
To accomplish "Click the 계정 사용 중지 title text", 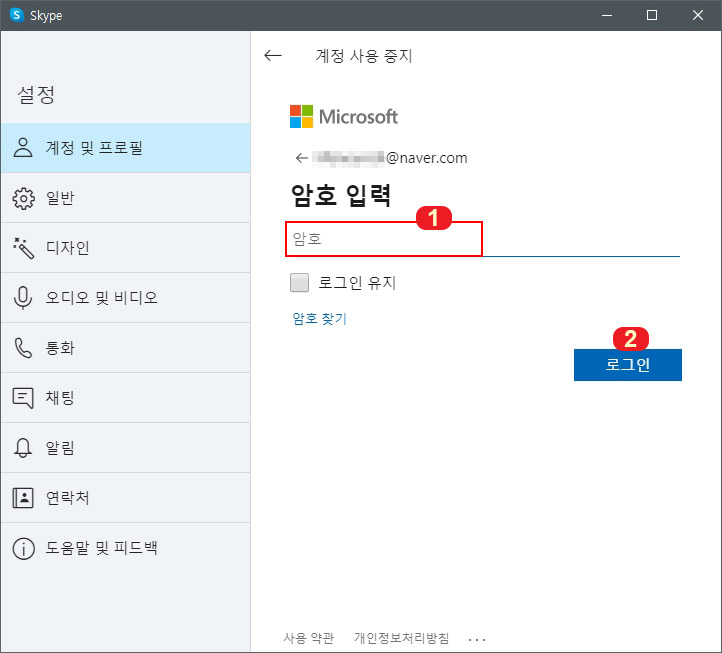I will 364,56.
